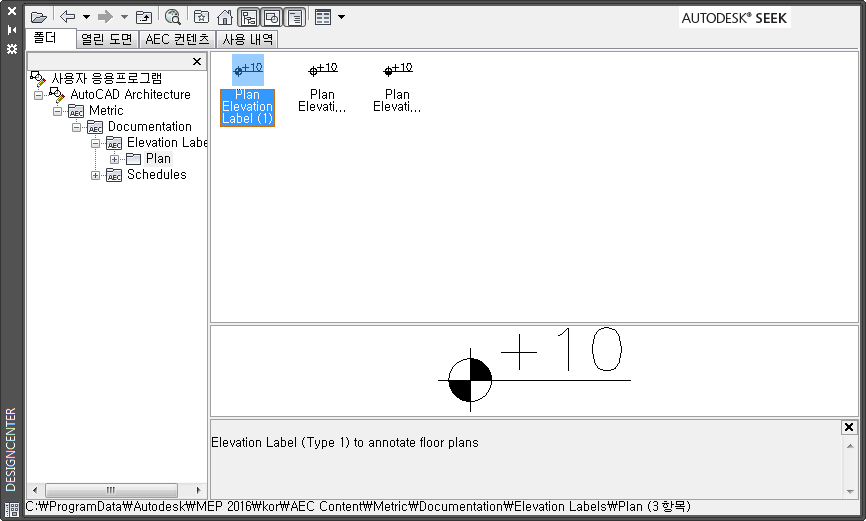
Task: Select 사용자 응용프로그램 root node
Action: coord(107,78)
